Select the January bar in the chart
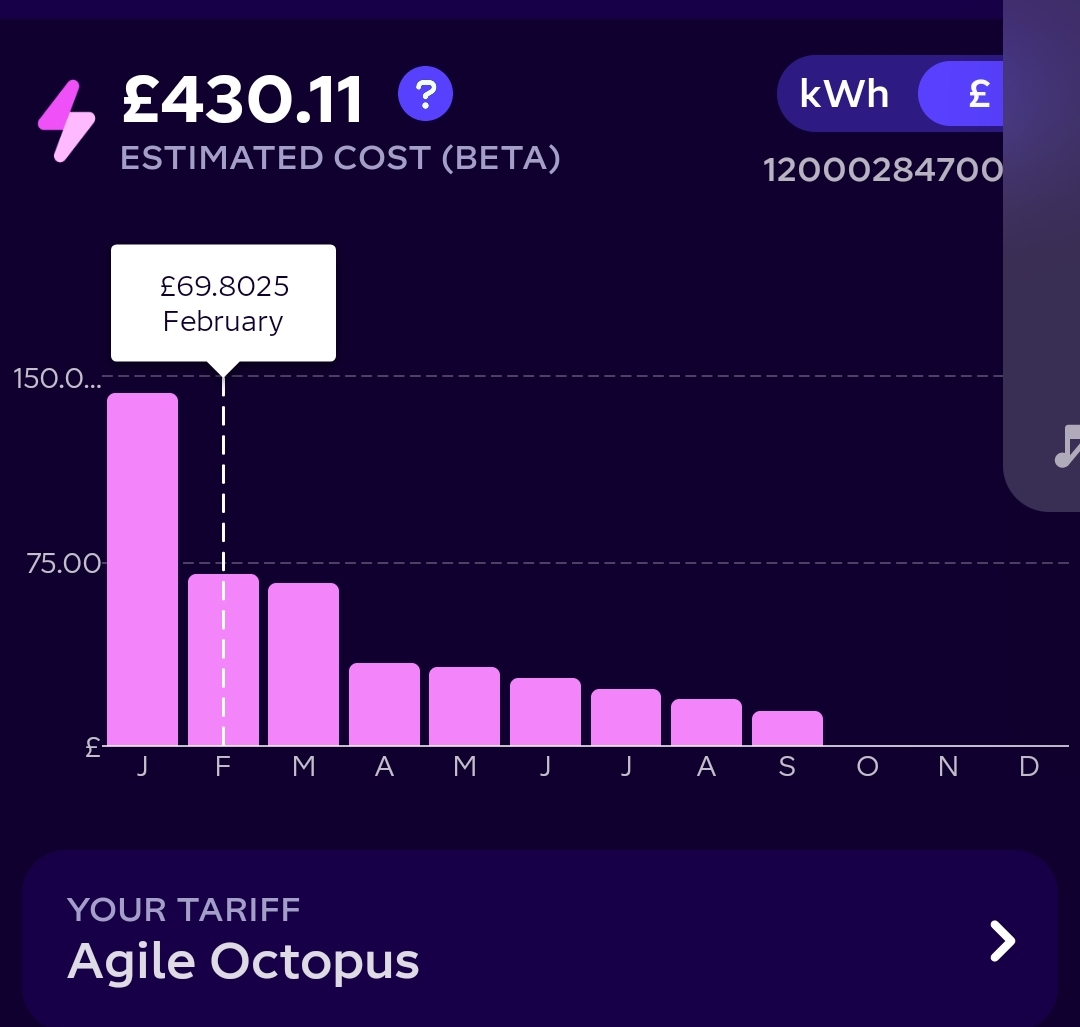The height and width of the screenshot is (1027, 1080). (x=143, y=569)
